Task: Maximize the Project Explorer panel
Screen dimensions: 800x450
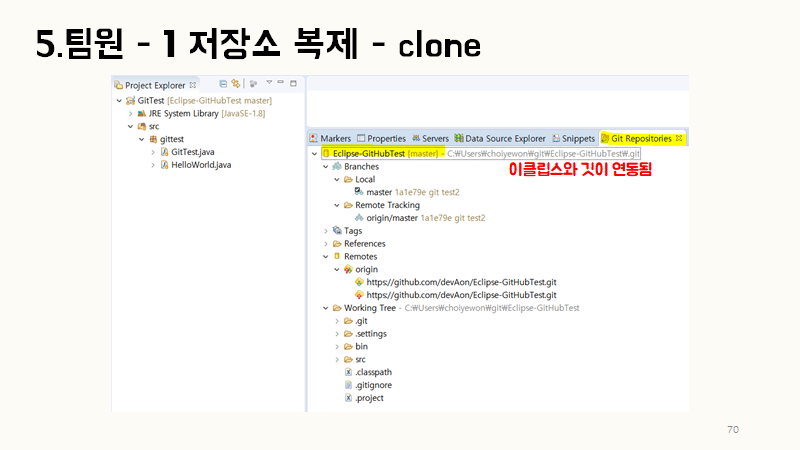Action: click(x=293, y=84)
